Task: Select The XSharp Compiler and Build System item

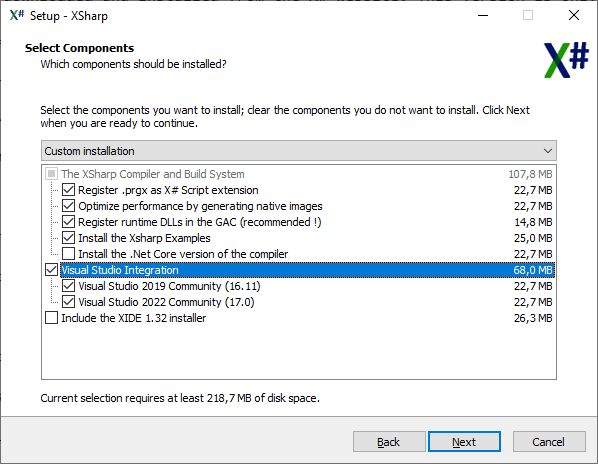Action: [x=153, y=174]
